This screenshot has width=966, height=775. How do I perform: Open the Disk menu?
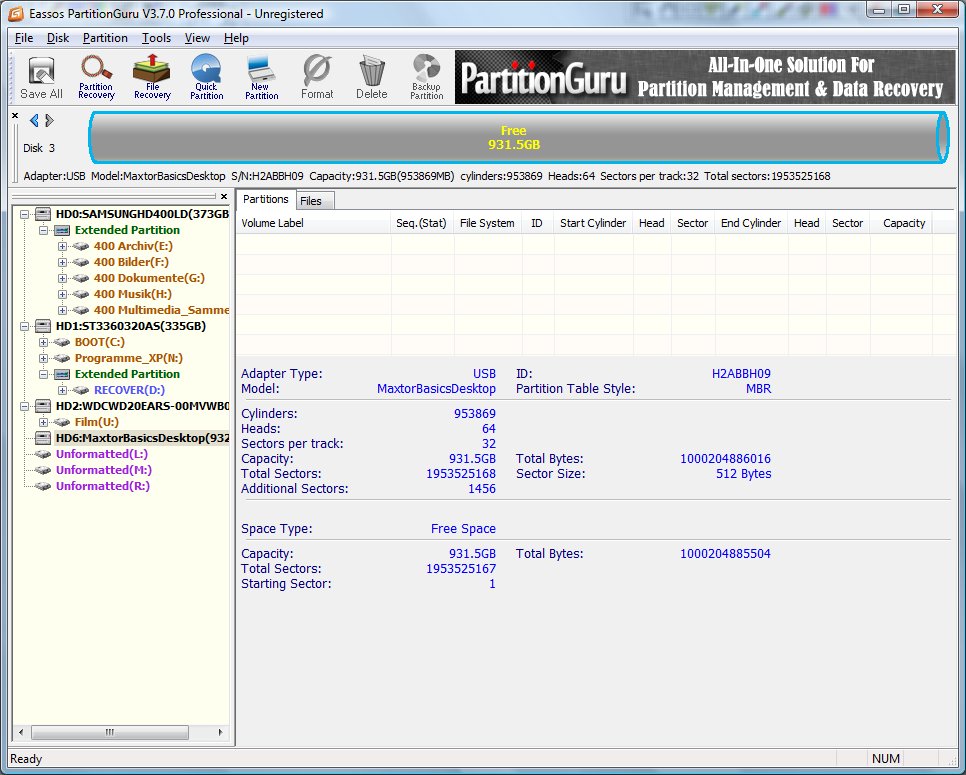(58, 38)
